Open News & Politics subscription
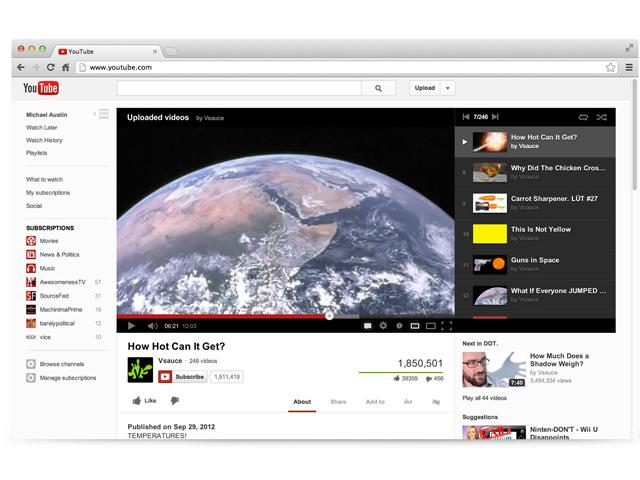This screenshot has width=640, height=480. (59, 254)
